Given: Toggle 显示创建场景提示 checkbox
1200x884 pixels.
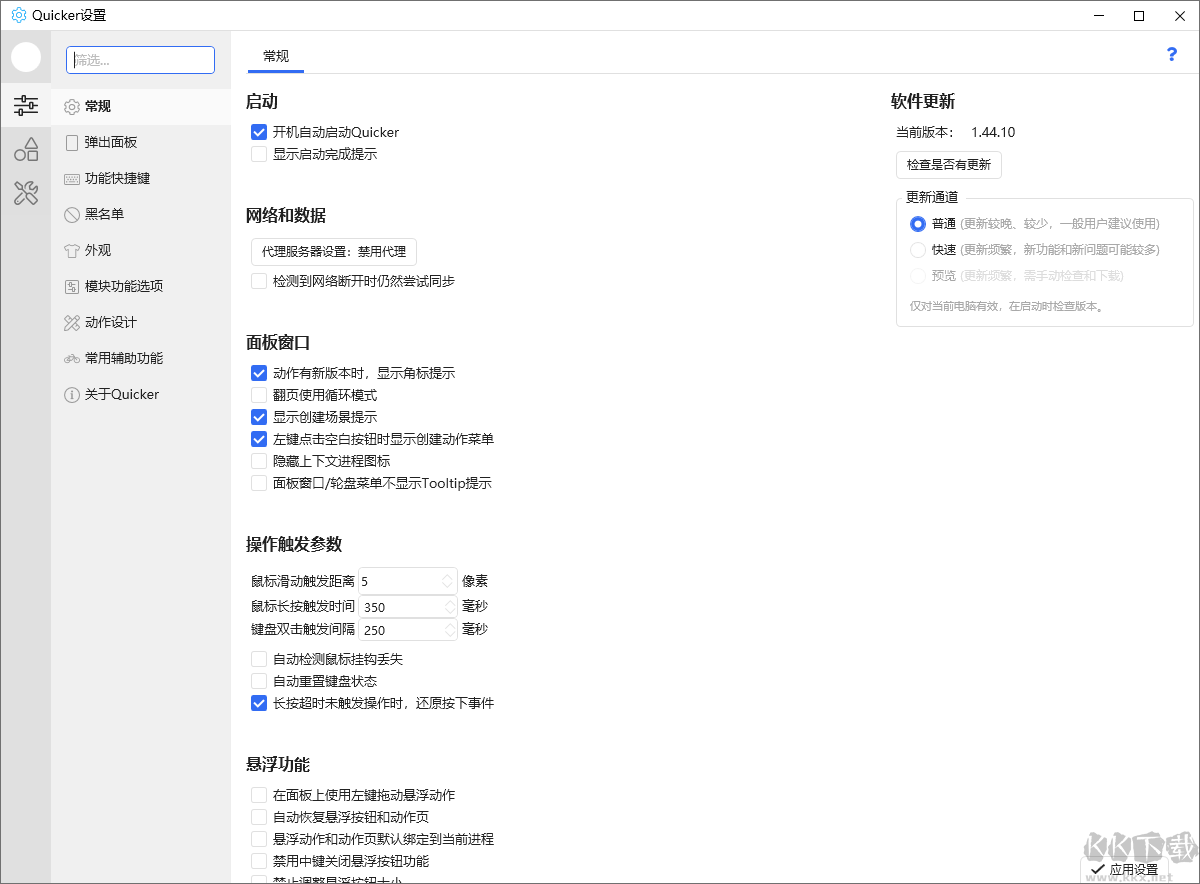Looking at the screenshot, I should 259,417.
